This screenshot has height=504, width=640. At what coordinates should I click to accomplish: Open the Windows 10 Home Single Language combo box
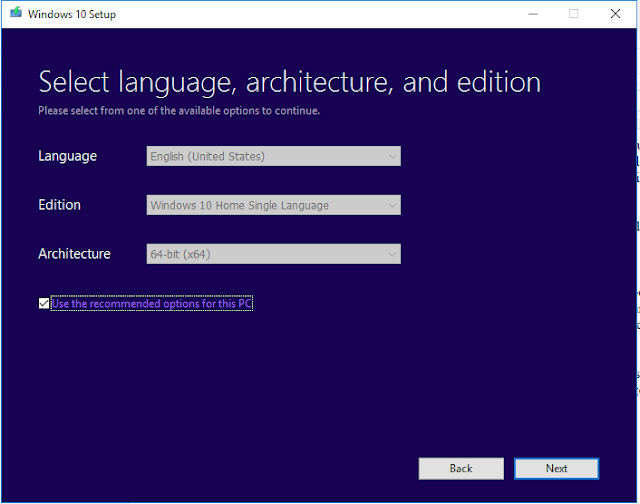tap(273, 205)
